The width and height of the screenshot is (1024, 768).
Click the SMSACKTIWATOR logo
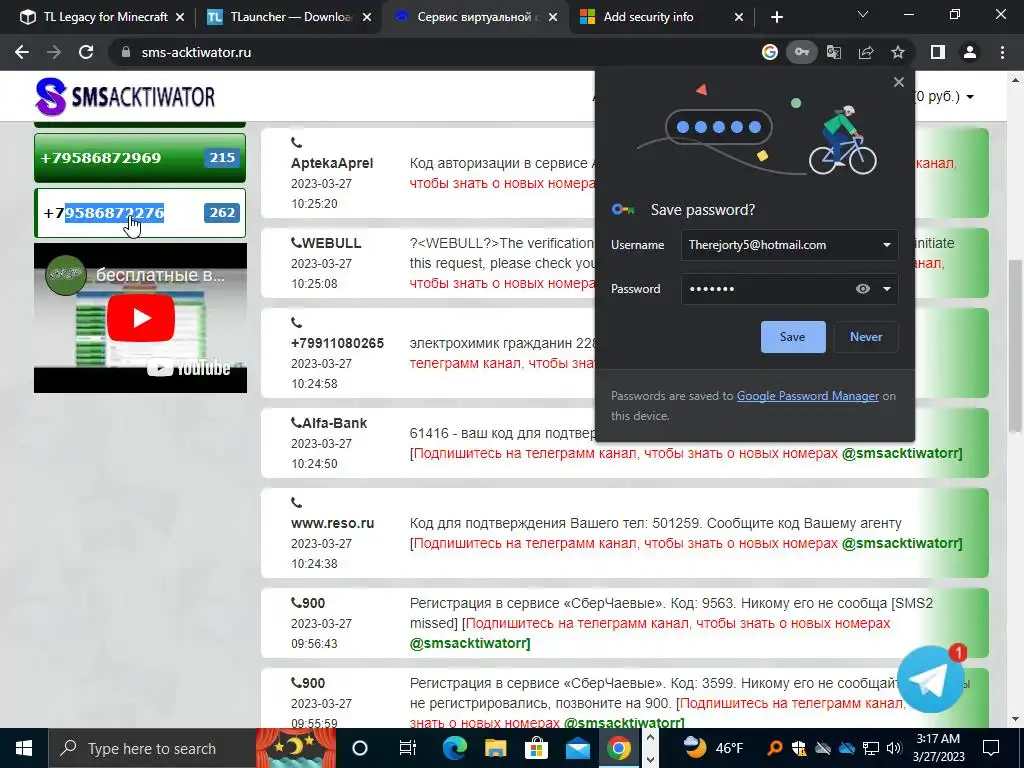(125, 97)
